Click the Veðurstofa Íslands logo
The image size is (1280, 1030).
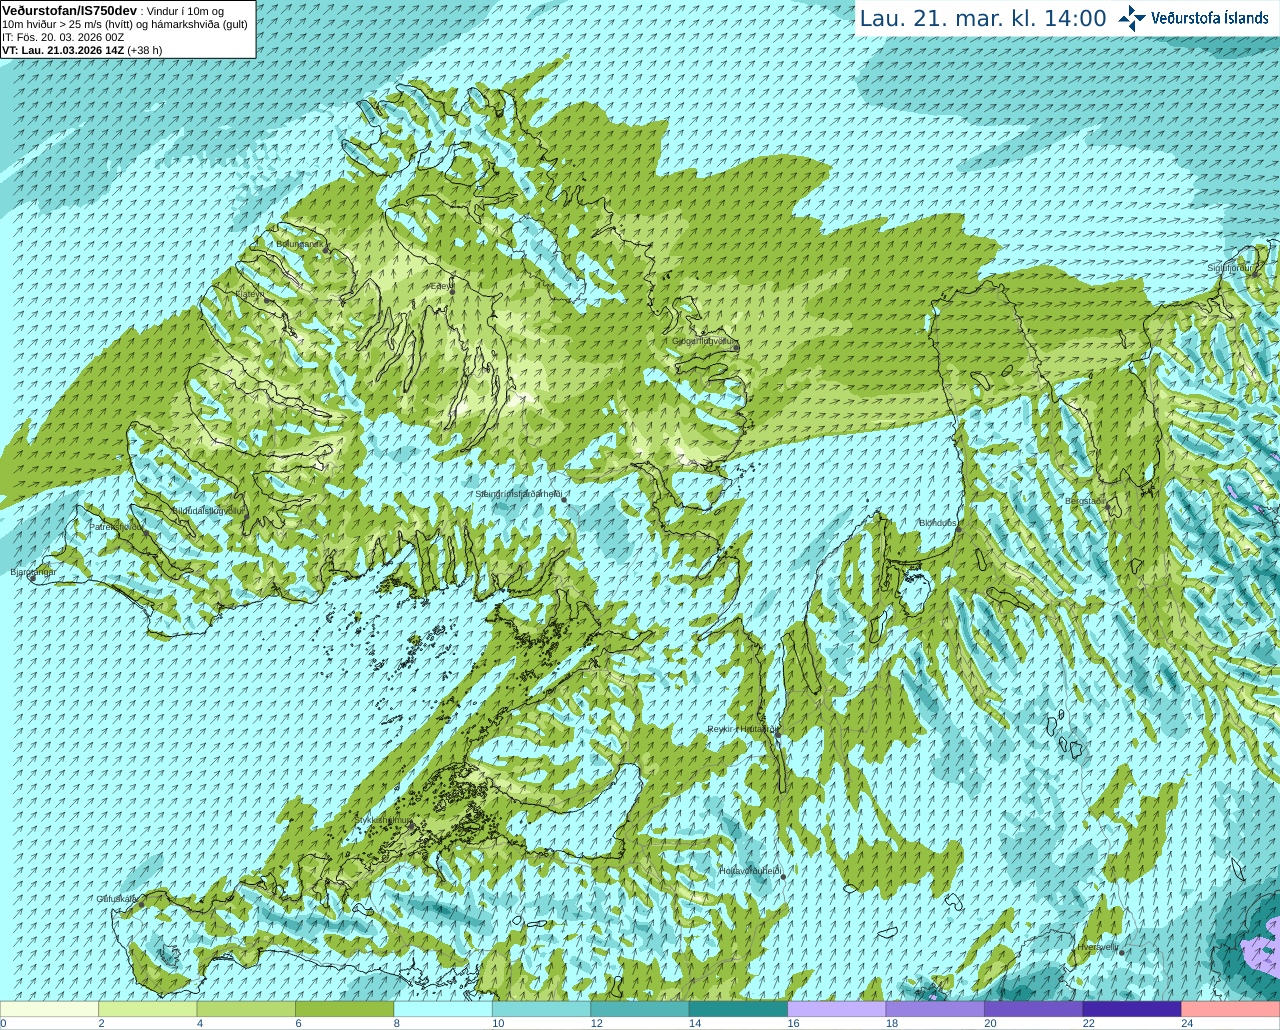click(1193, 18)
